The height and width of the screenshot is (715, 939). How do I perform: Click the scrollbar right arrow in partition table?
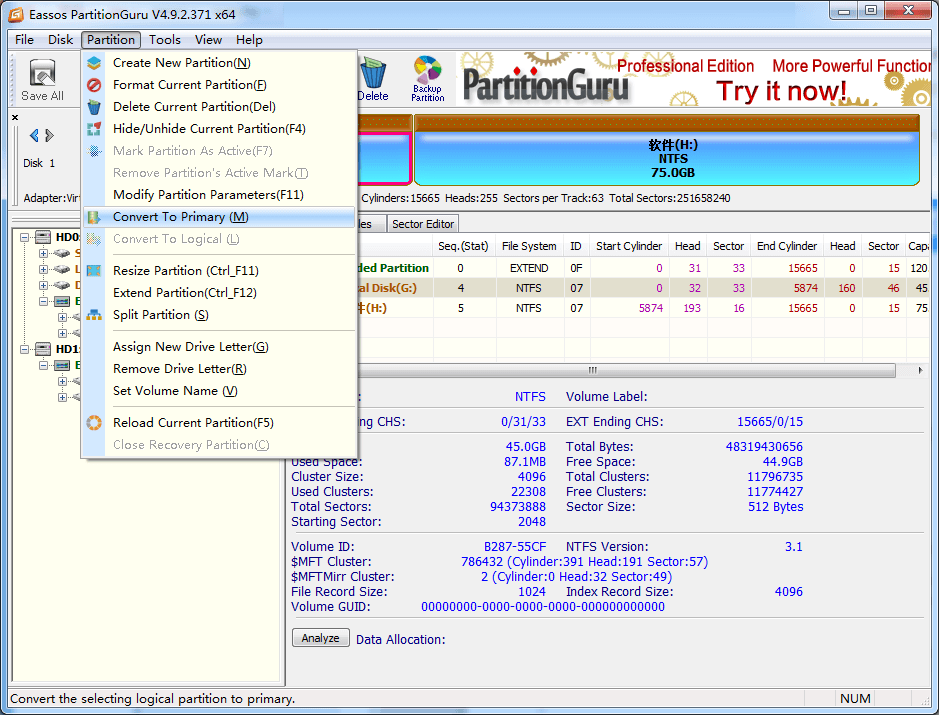click(920, 370)
